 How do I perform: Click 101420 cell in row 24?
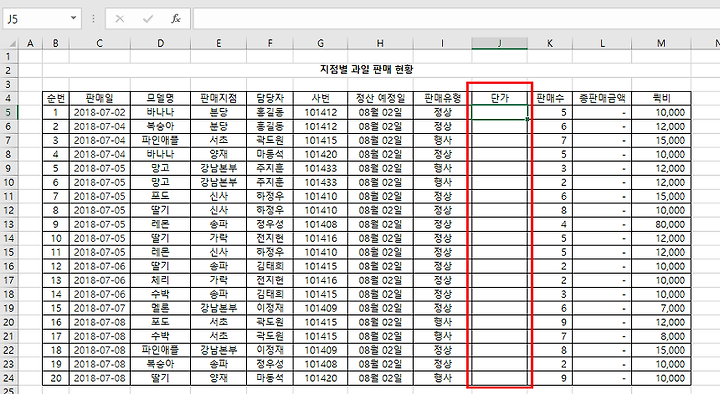click(x=321, y=378)
